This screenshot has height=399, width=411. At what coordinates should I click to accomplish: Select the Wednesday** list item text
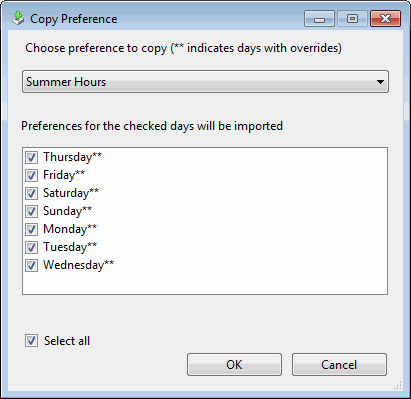pos(78,265)
